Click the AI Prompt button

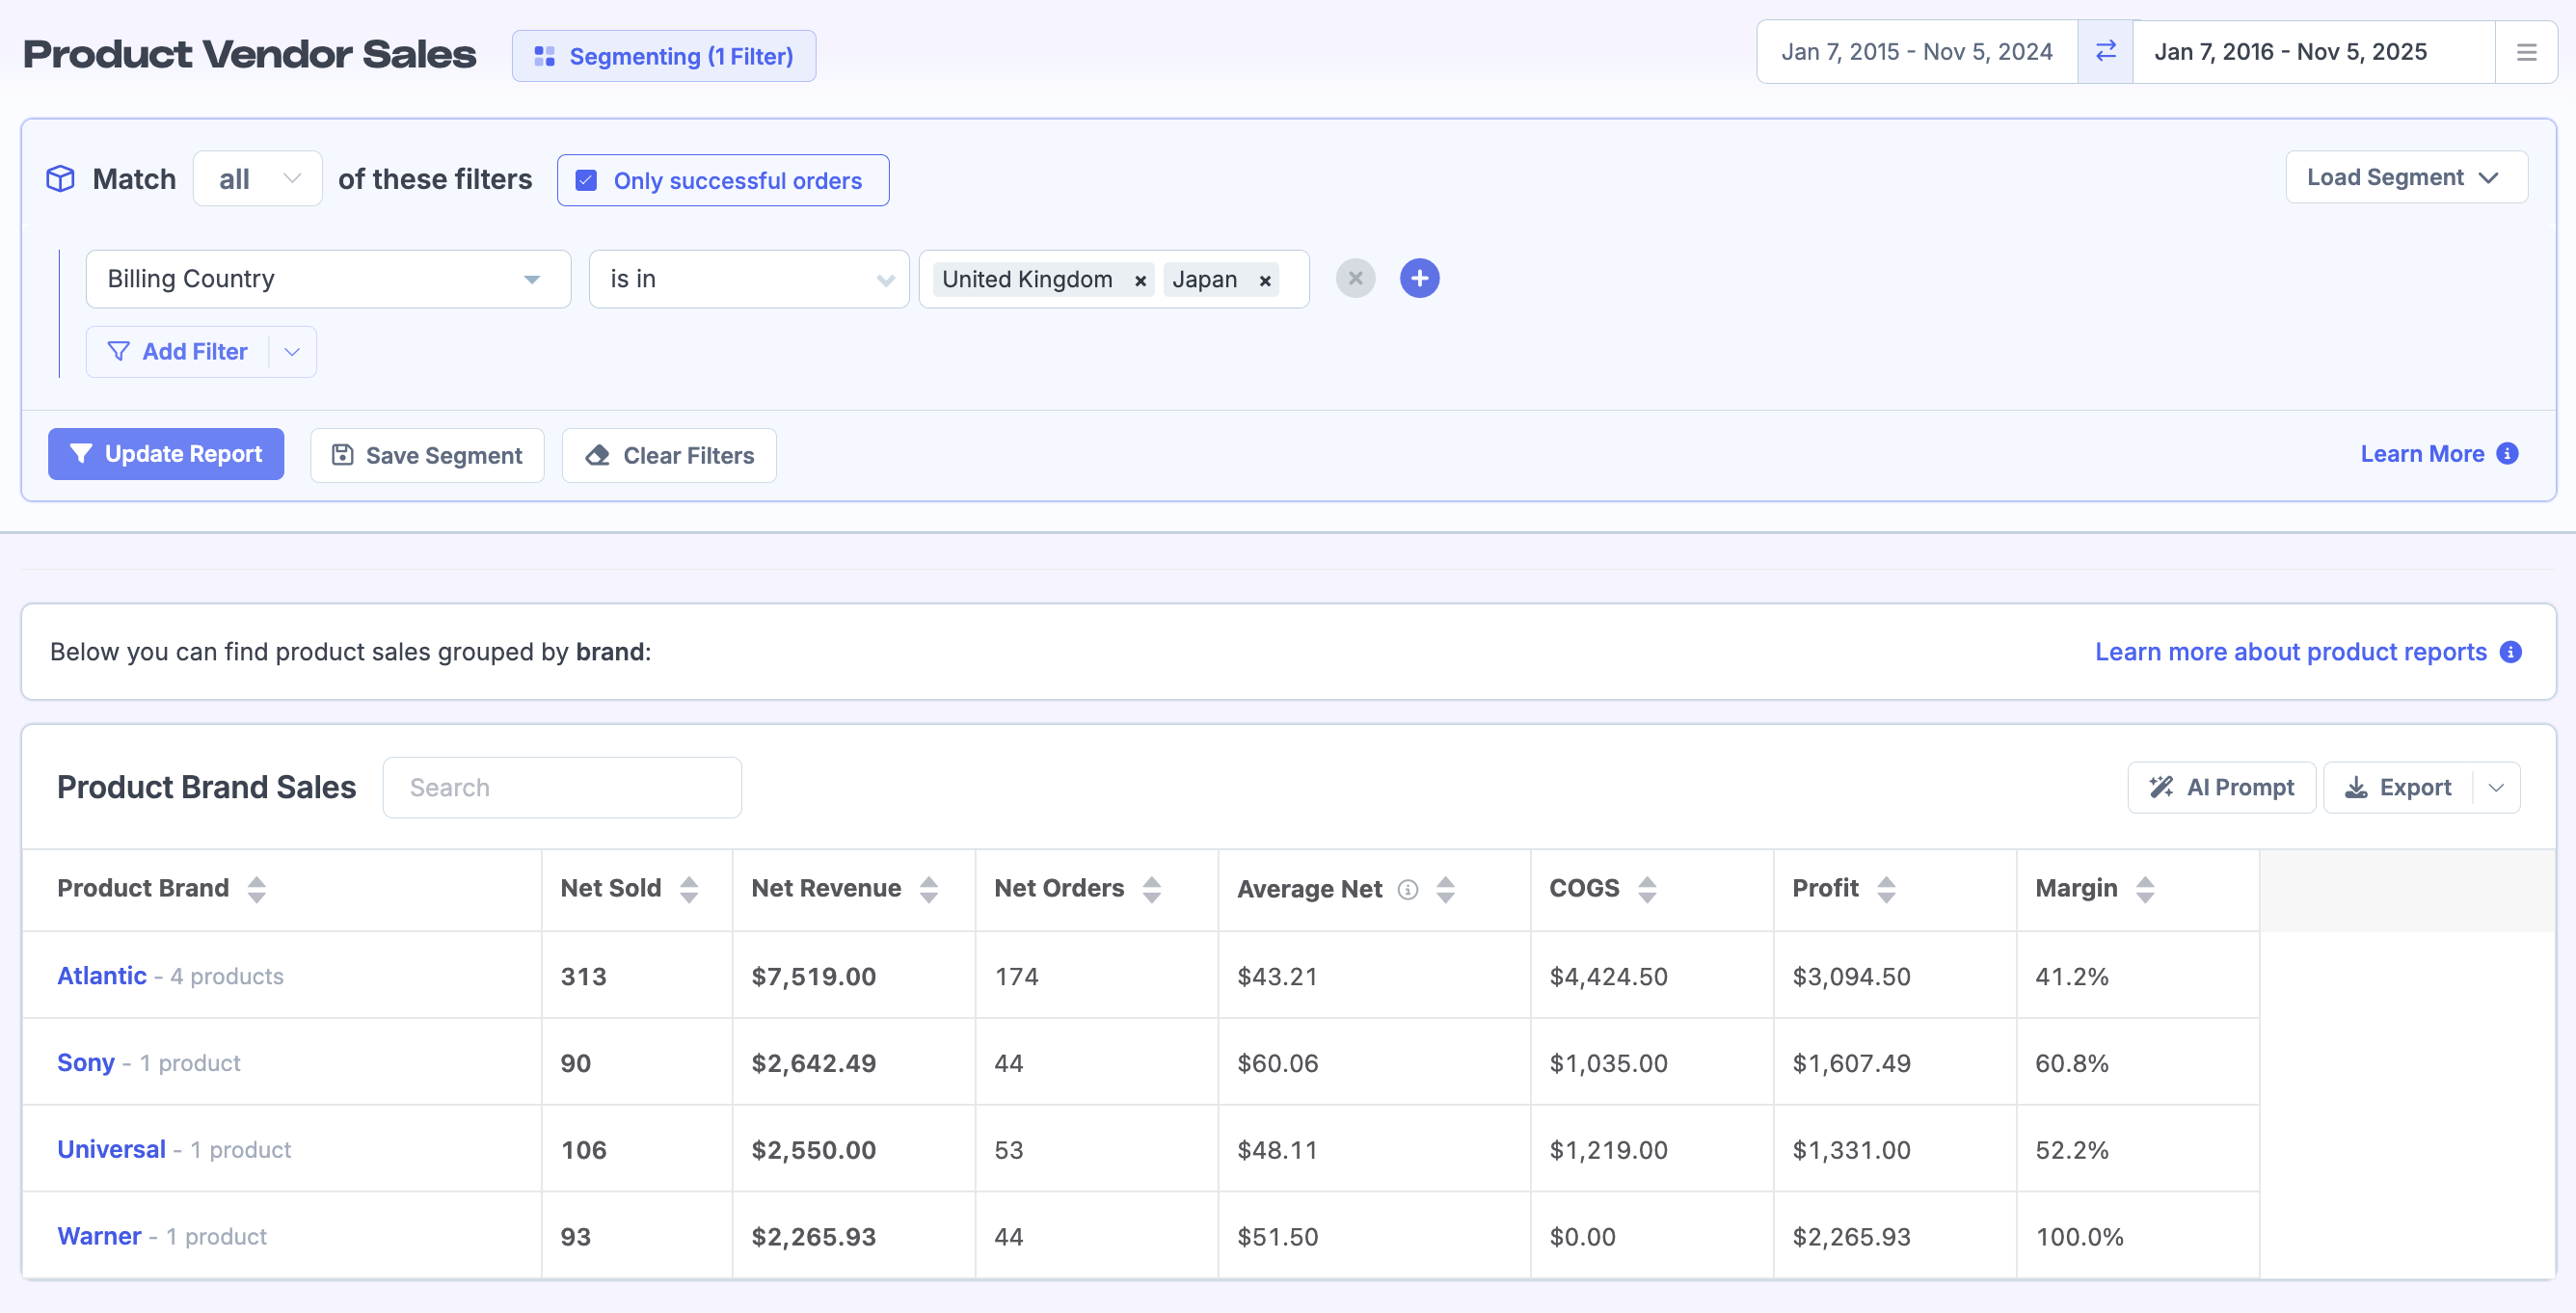2221,788
